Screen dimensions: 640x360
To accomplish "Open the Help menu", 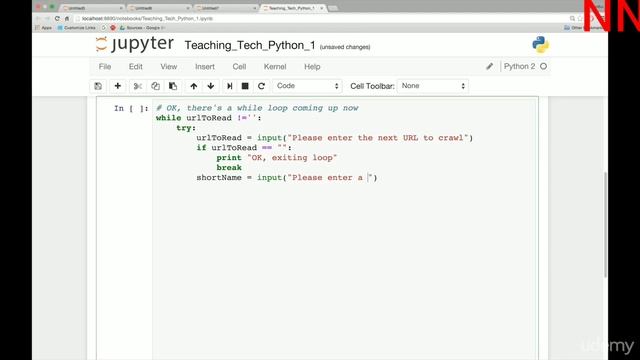I will tap(312, 67).
